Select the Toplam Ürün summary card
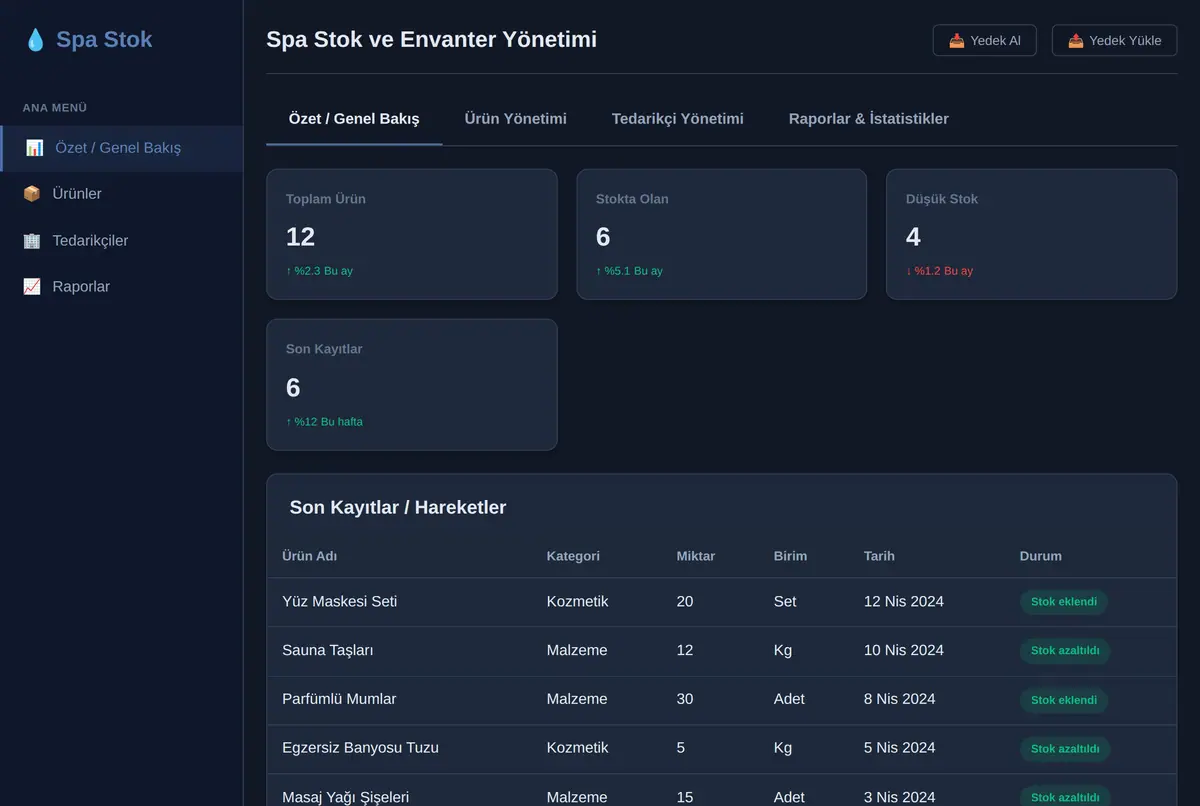 tap(412, 234)
